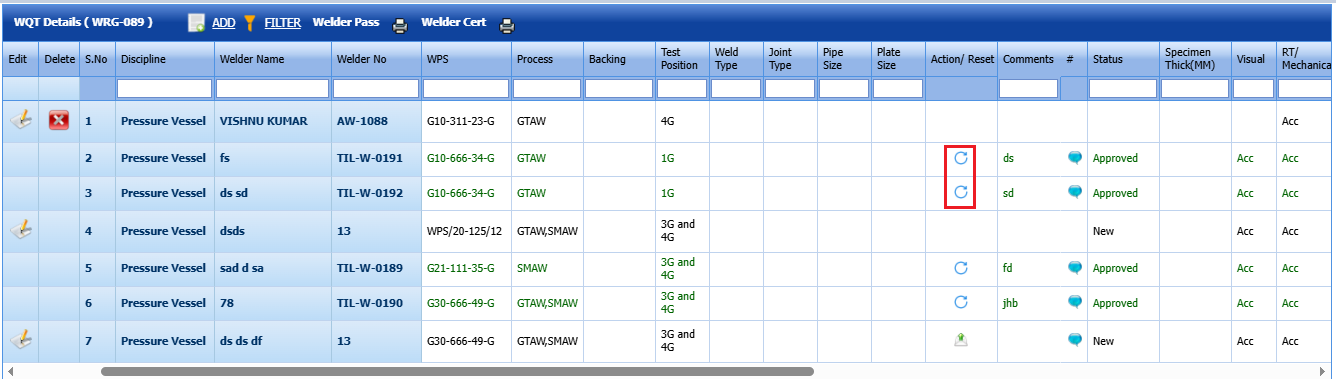Focus the Specimen Thick filter box
This screenshot has width=1336, height=379.
coord(1195,89)
